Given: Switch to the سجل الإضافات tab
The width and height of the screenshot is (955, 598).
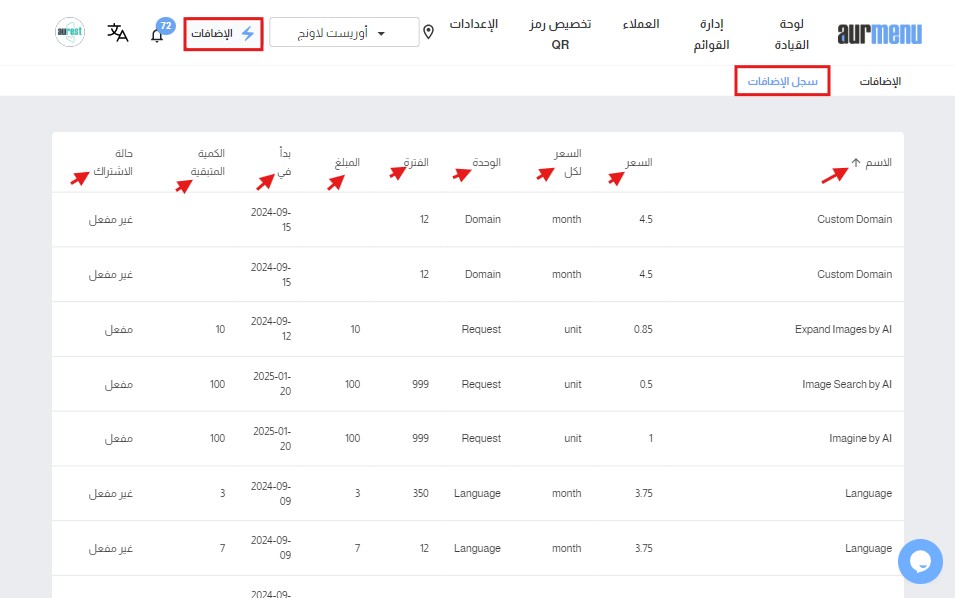Looking at the screenshot, I should (782, 81).
